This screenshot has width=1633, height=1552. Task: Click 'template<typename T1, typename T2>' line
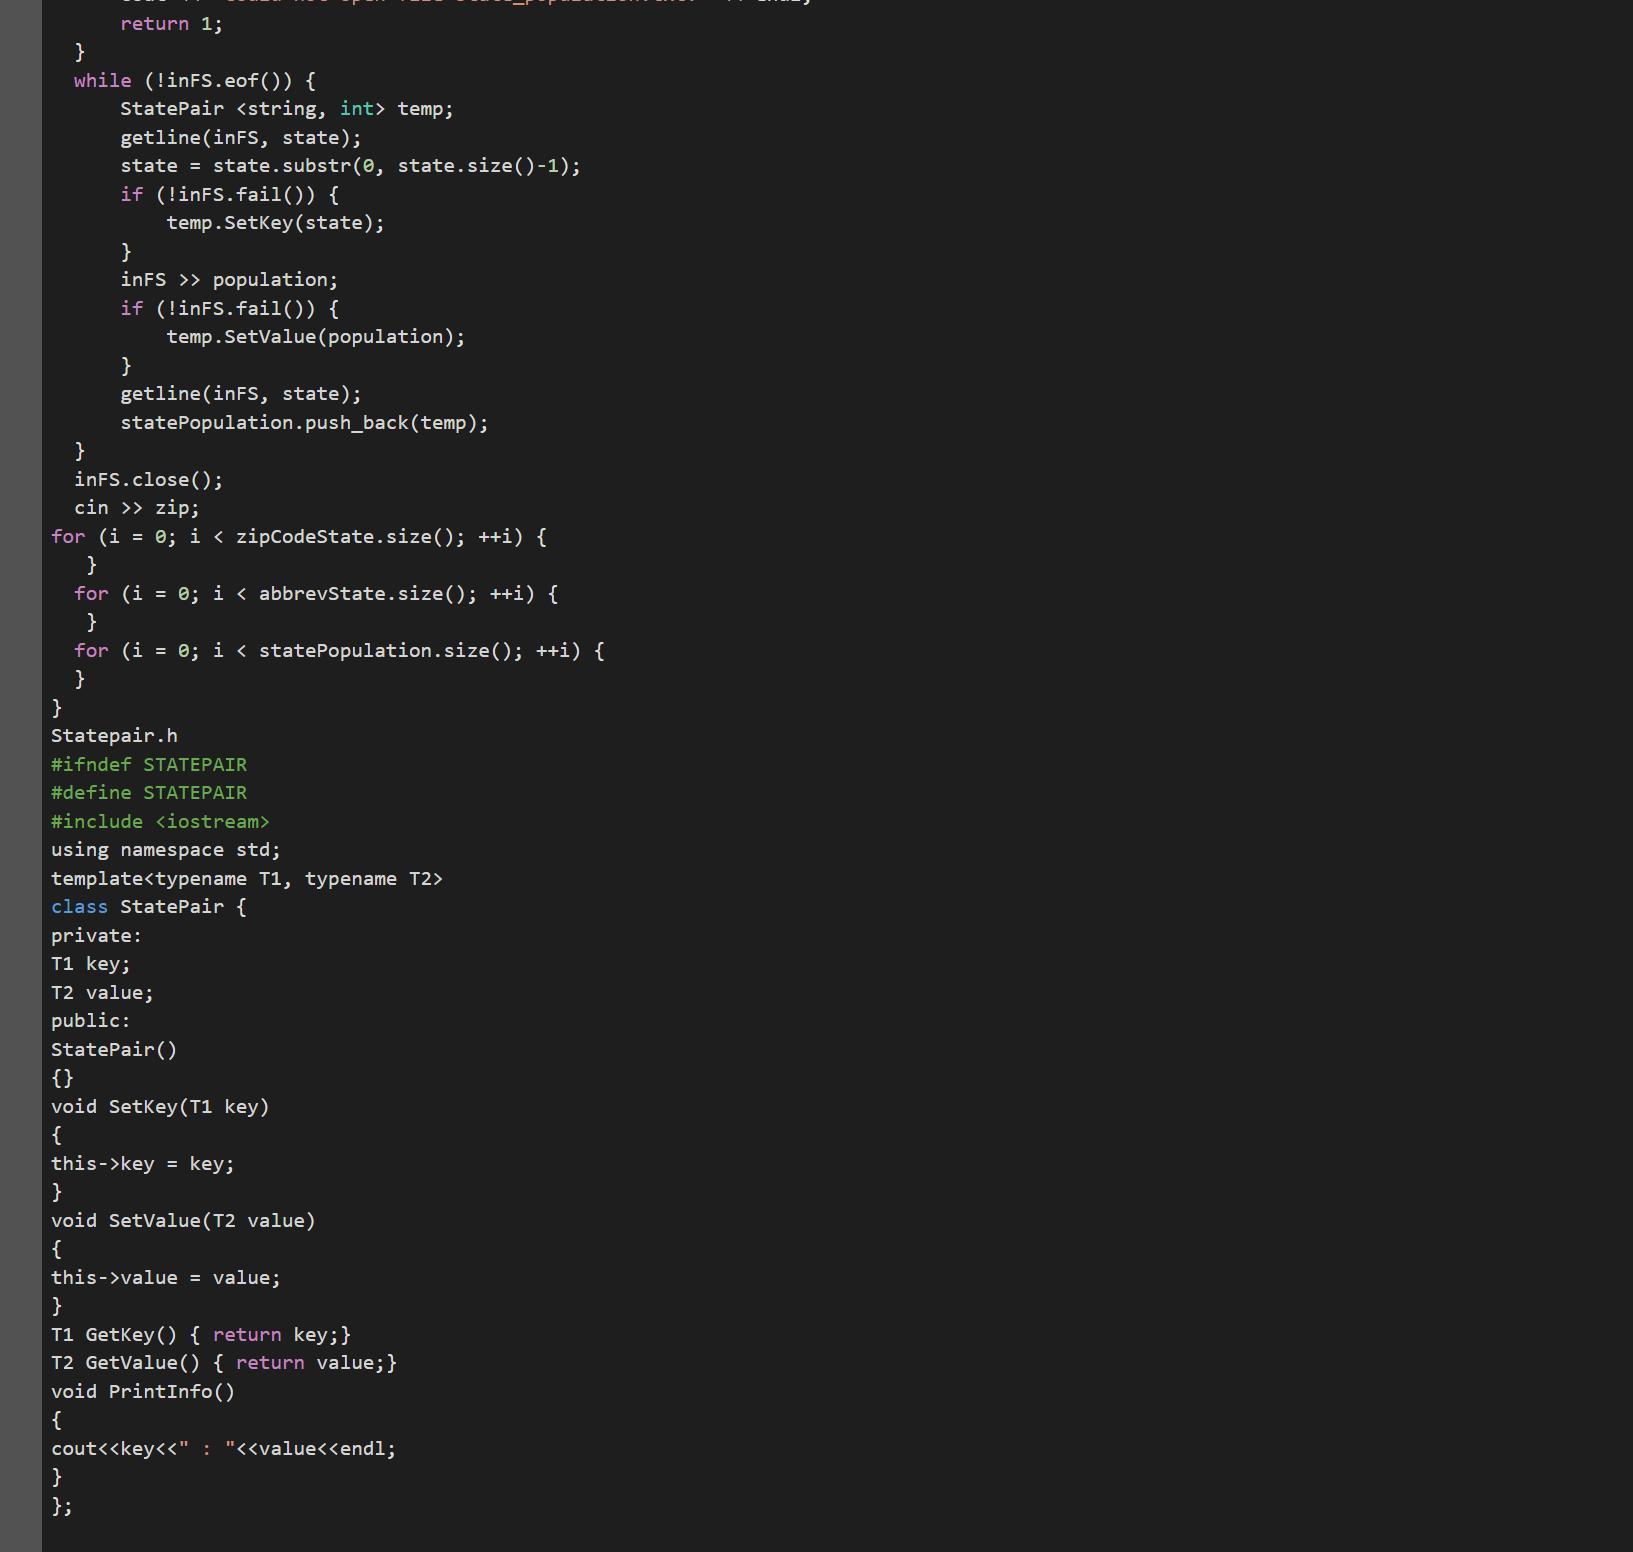tap(247, 879)
